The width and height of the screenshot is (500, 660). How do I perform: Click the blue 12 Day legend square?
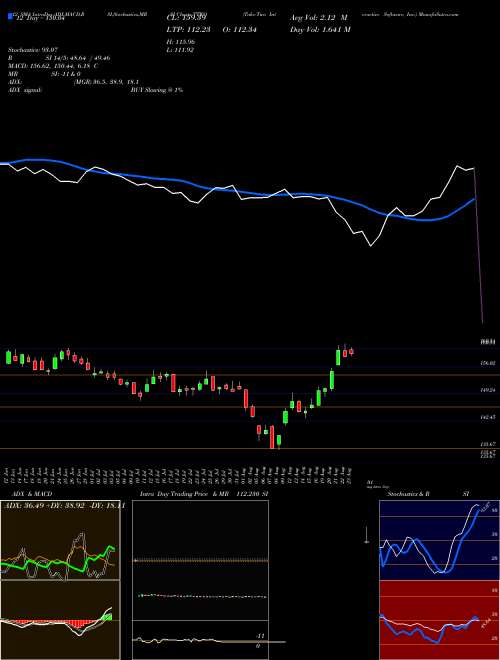coord(10,17)
